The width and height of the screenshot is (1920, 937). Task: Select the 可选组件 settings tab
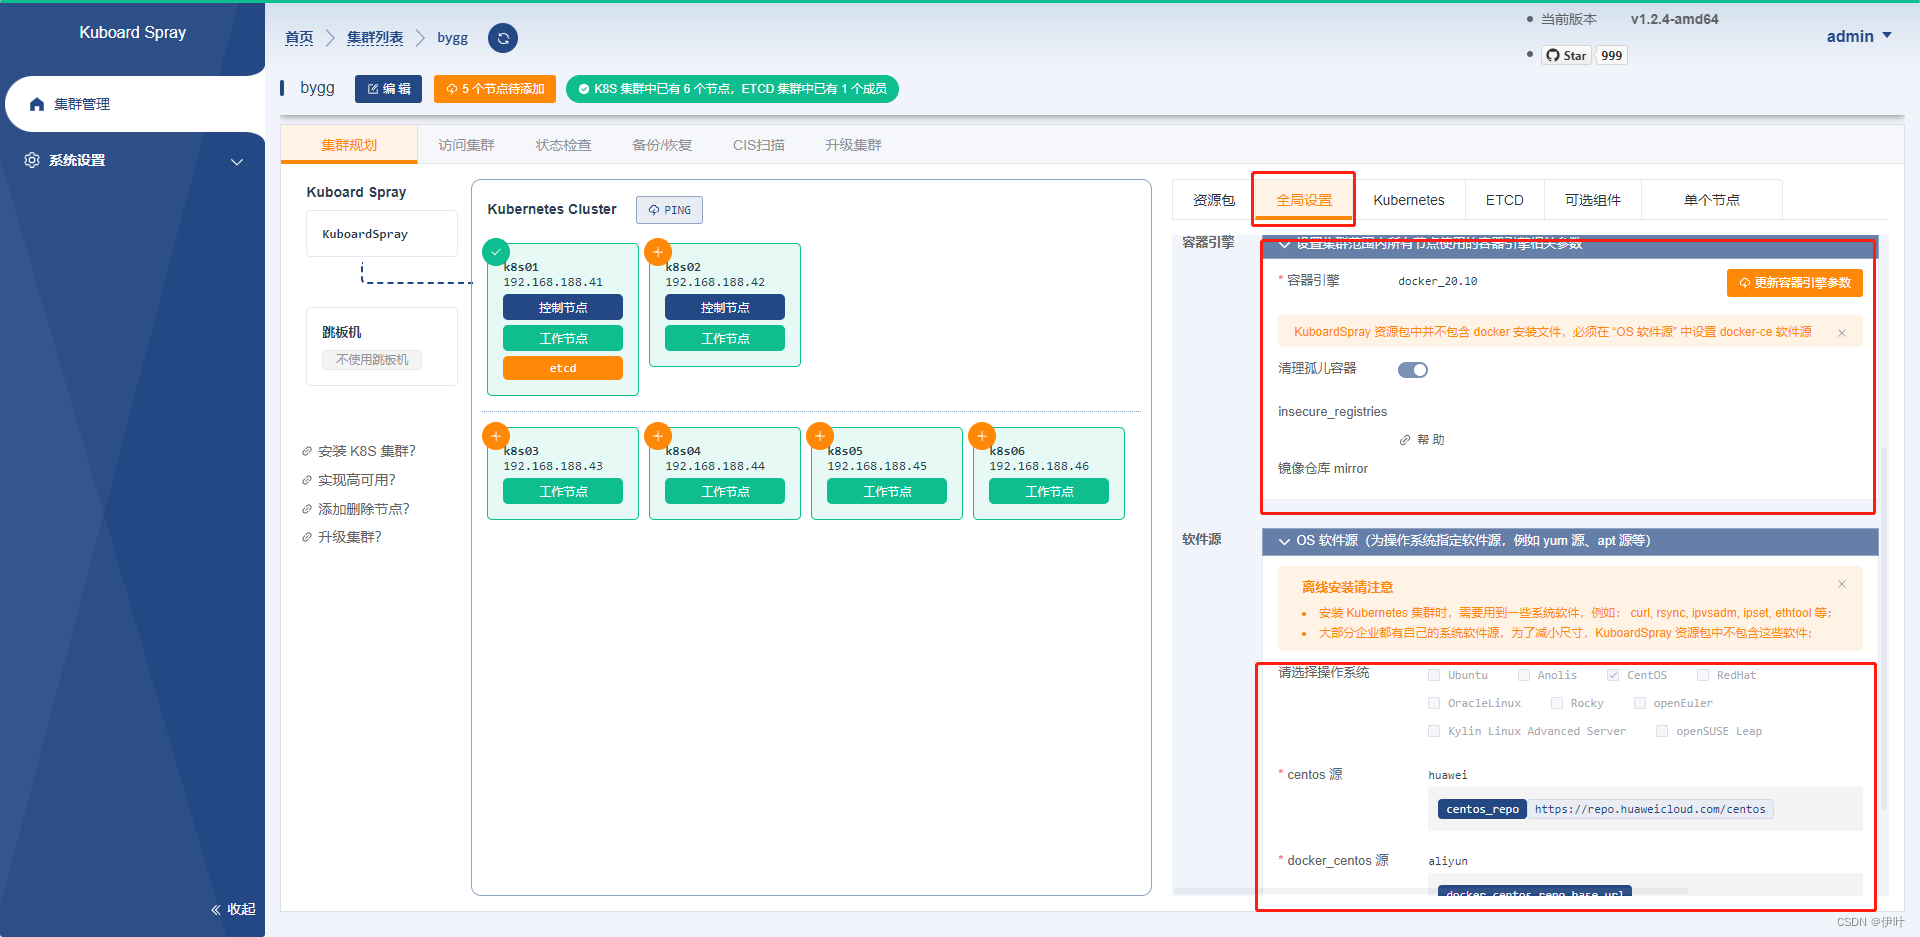click(1593, 200)
